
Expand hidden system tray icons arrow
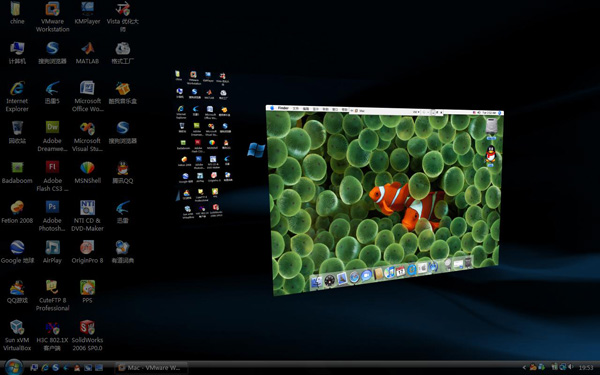(x=524, y=368)
